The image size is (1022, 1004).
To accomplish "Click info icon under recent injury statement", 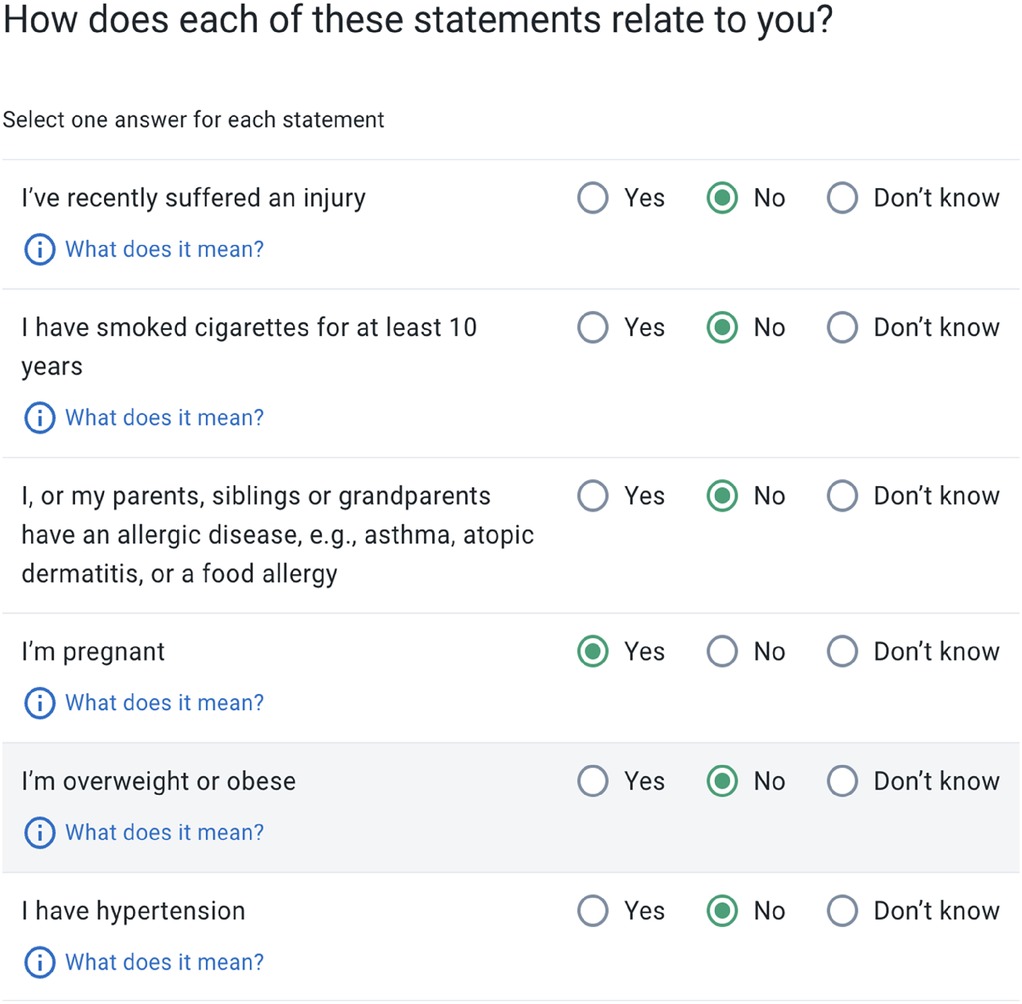I will (40, 250).
